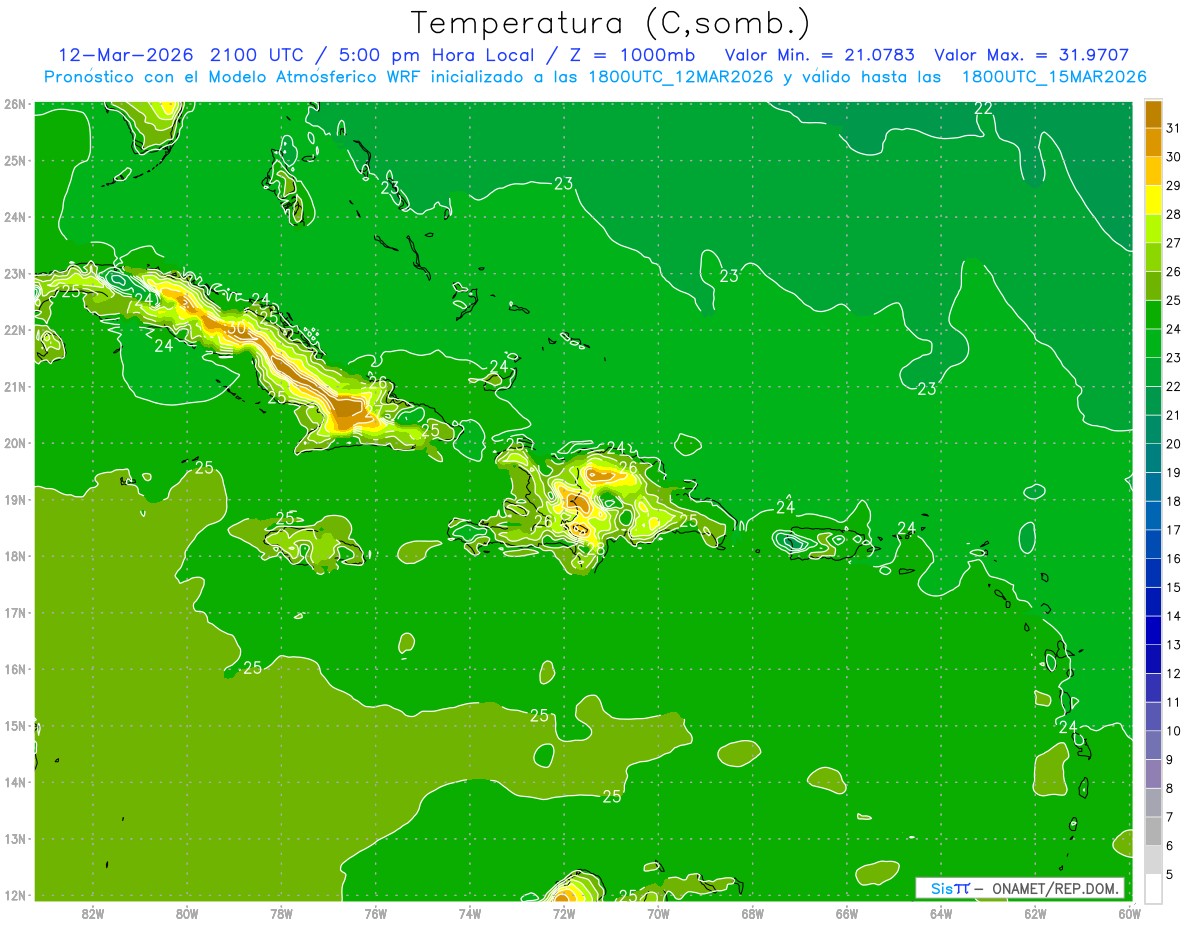This screenshot has width=1200, height=927.
Task: Click the blue "Sisπ" logo text
Action: click(x=950, y=888)
